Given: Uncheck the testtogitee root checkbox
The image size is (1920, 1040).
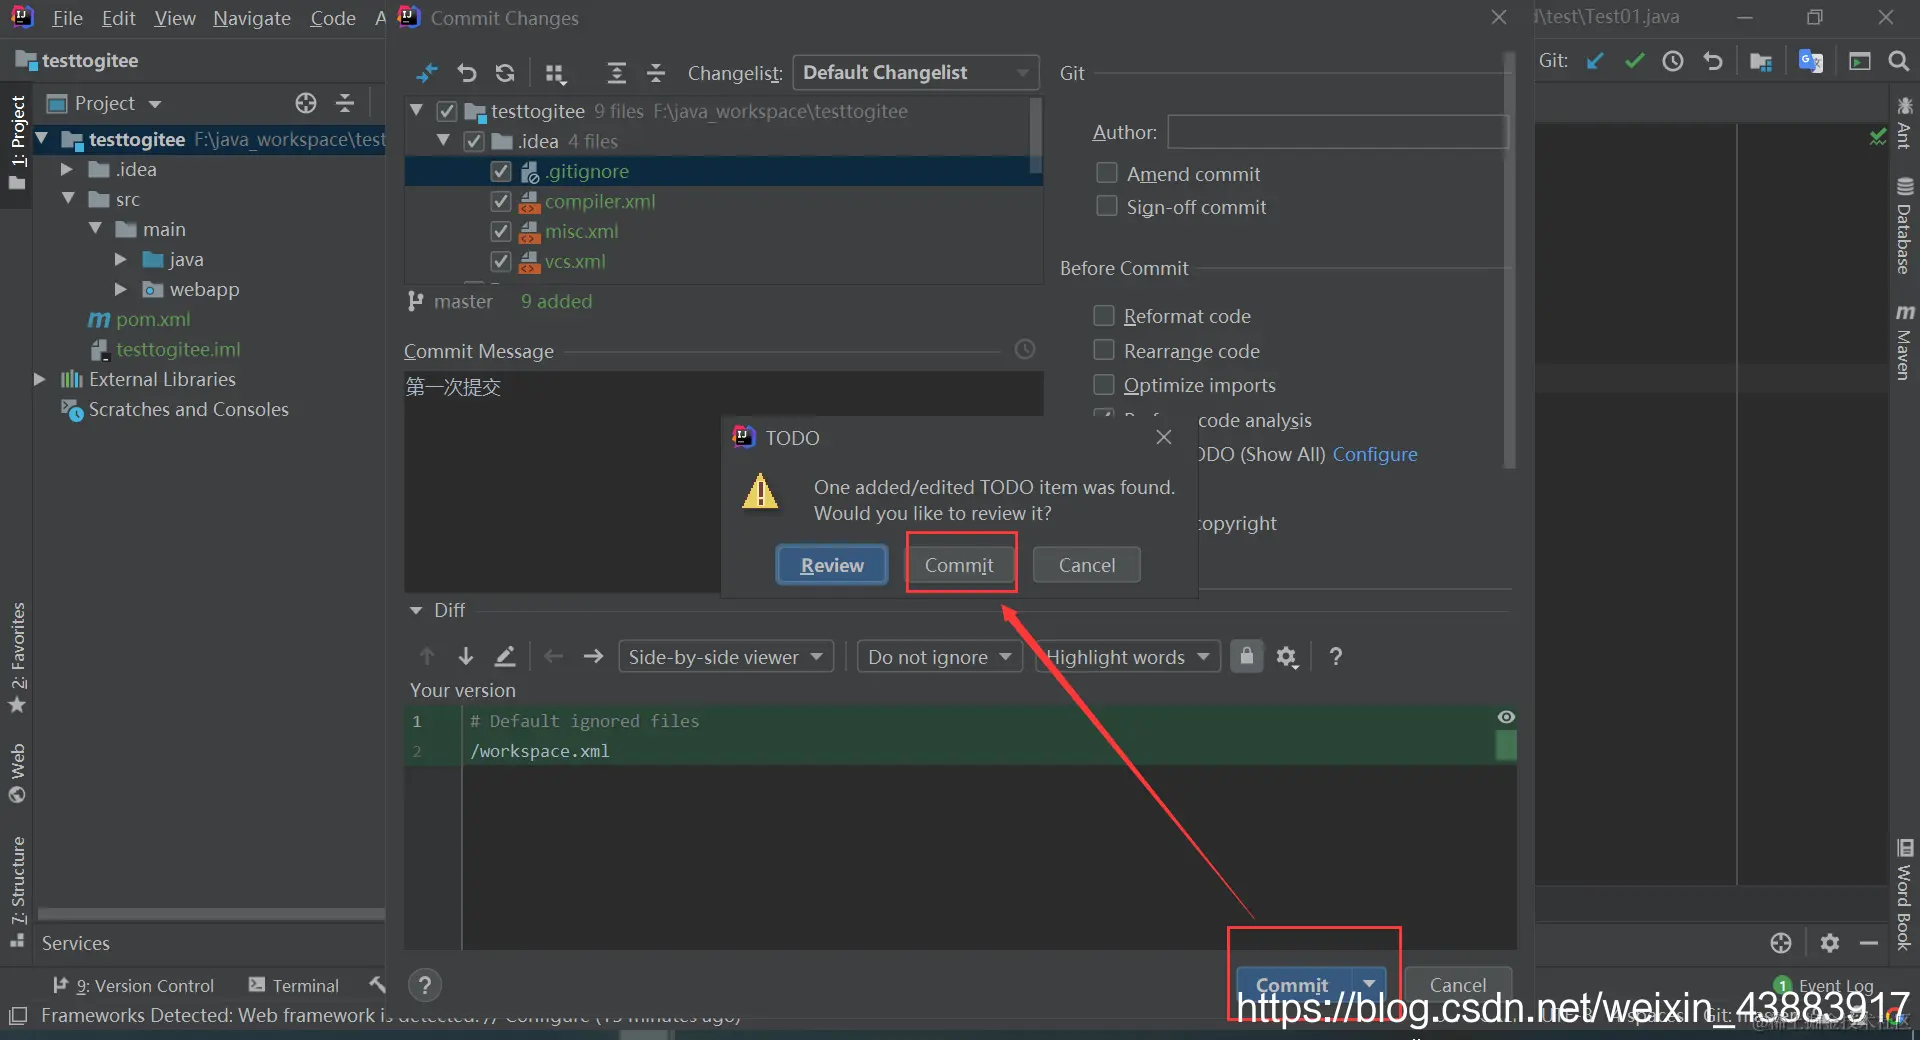Looking at the screenshot, I should point(447,111).
